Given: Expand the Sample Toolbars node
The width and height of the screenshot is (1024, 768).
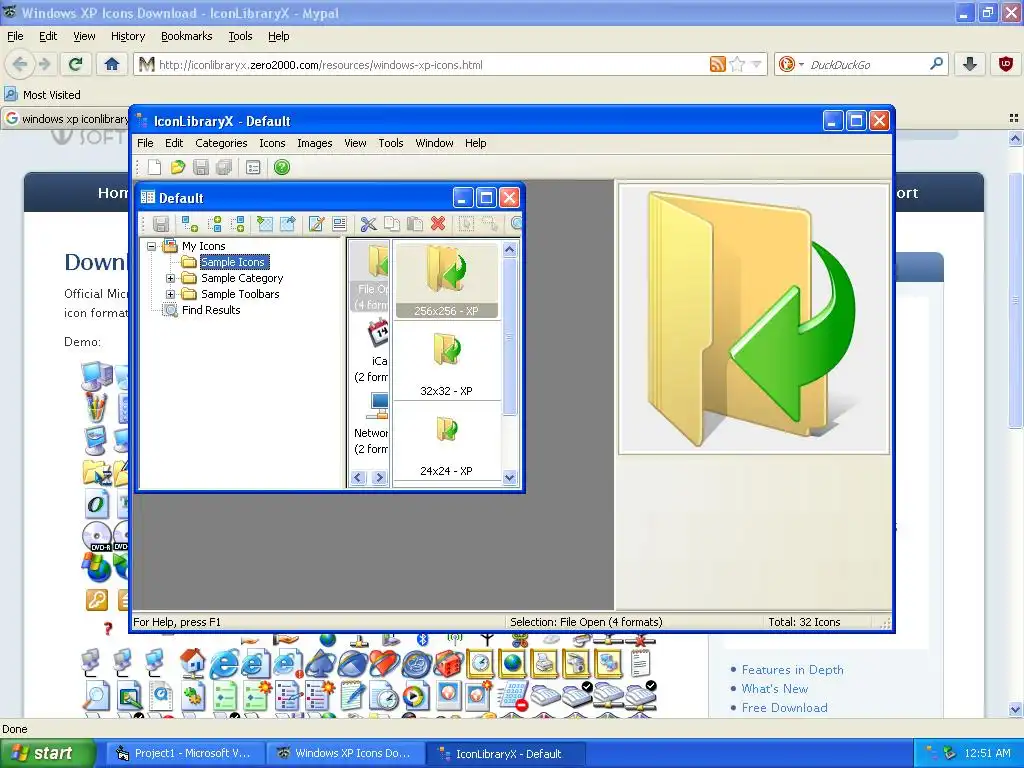Looking at the screenshot, I should (x=170, y=294).
